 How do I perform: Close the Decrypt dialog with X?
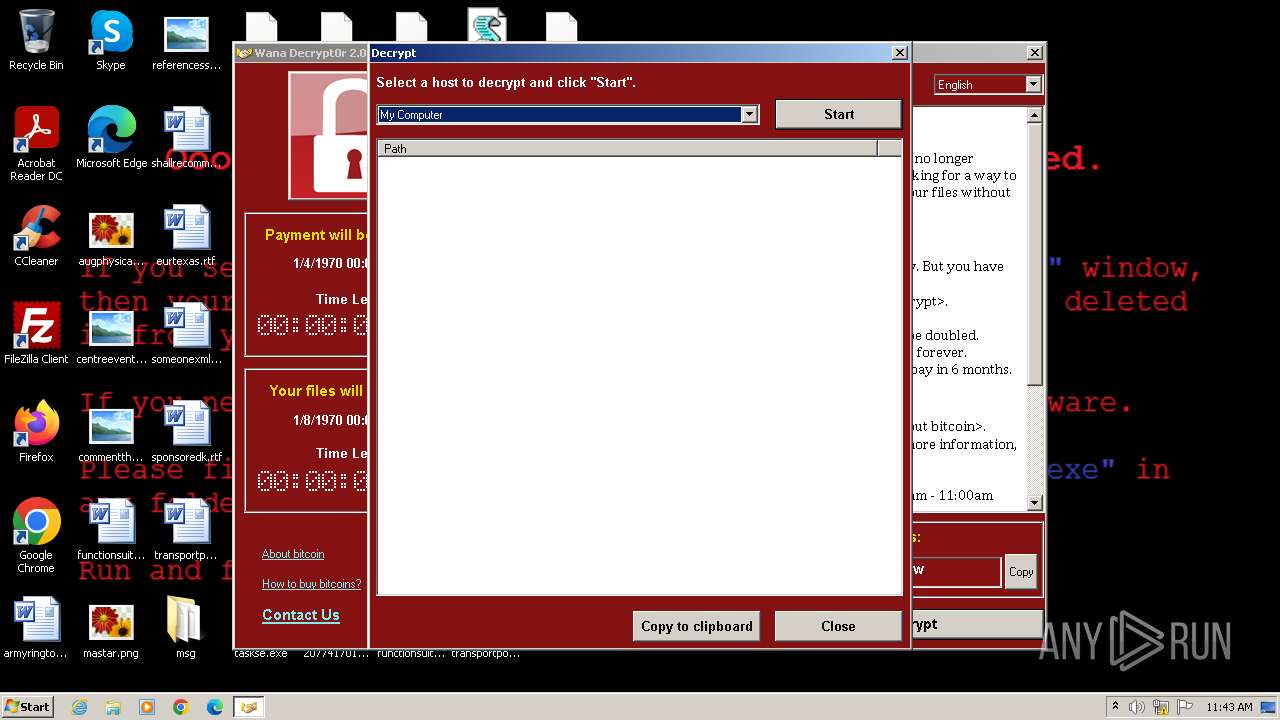coord(899,53)
